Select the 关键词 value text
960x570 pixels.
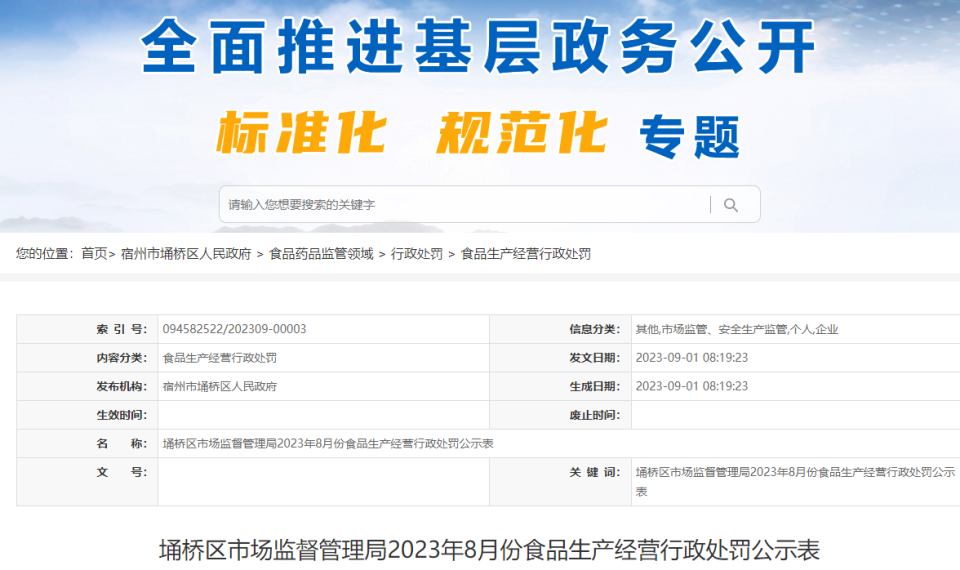coord(795,482)
